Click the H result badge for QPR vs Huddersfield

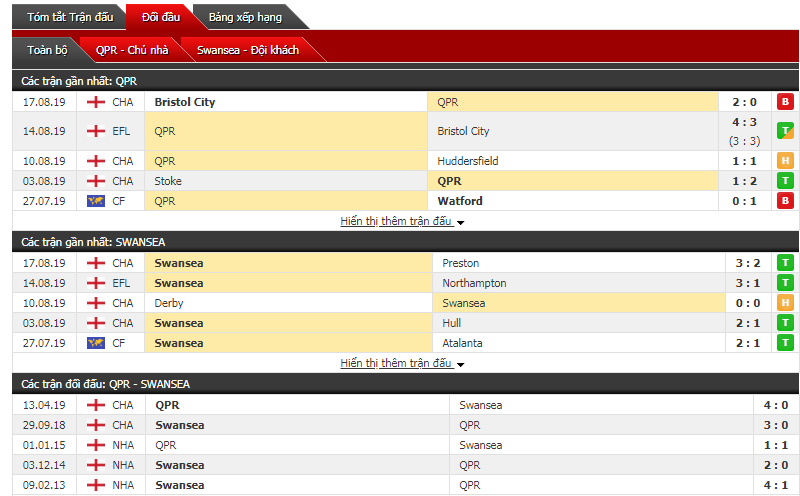pos(785,161)
